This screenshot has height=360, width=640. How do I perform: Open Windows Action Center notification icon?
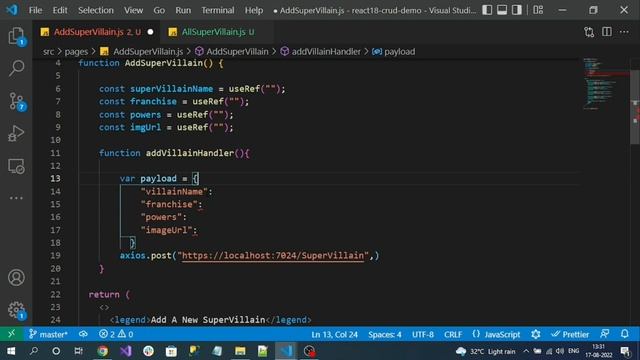click(x=625, y=351)
